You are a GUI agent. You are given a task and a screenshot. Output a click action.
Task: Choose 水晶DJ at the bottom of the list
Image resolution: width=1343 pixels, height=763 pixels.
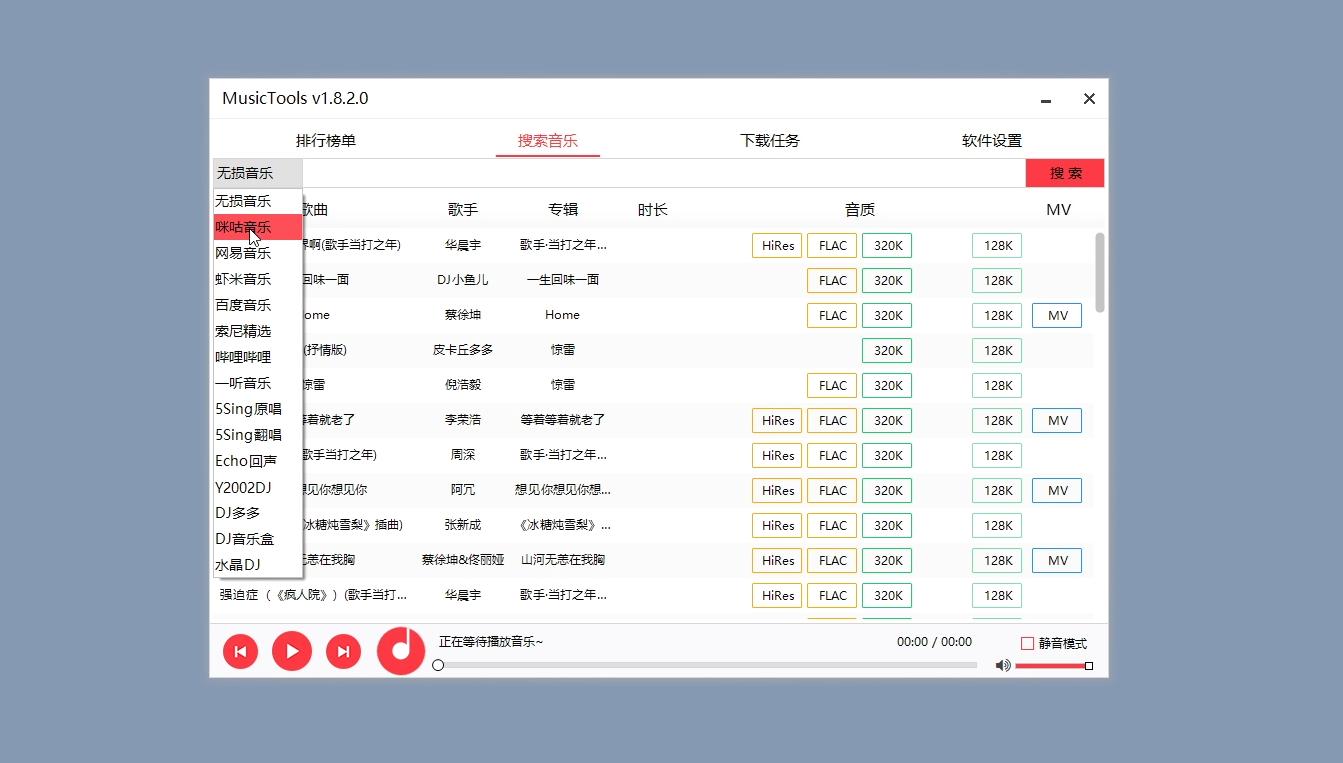click(x=243, y=564)
